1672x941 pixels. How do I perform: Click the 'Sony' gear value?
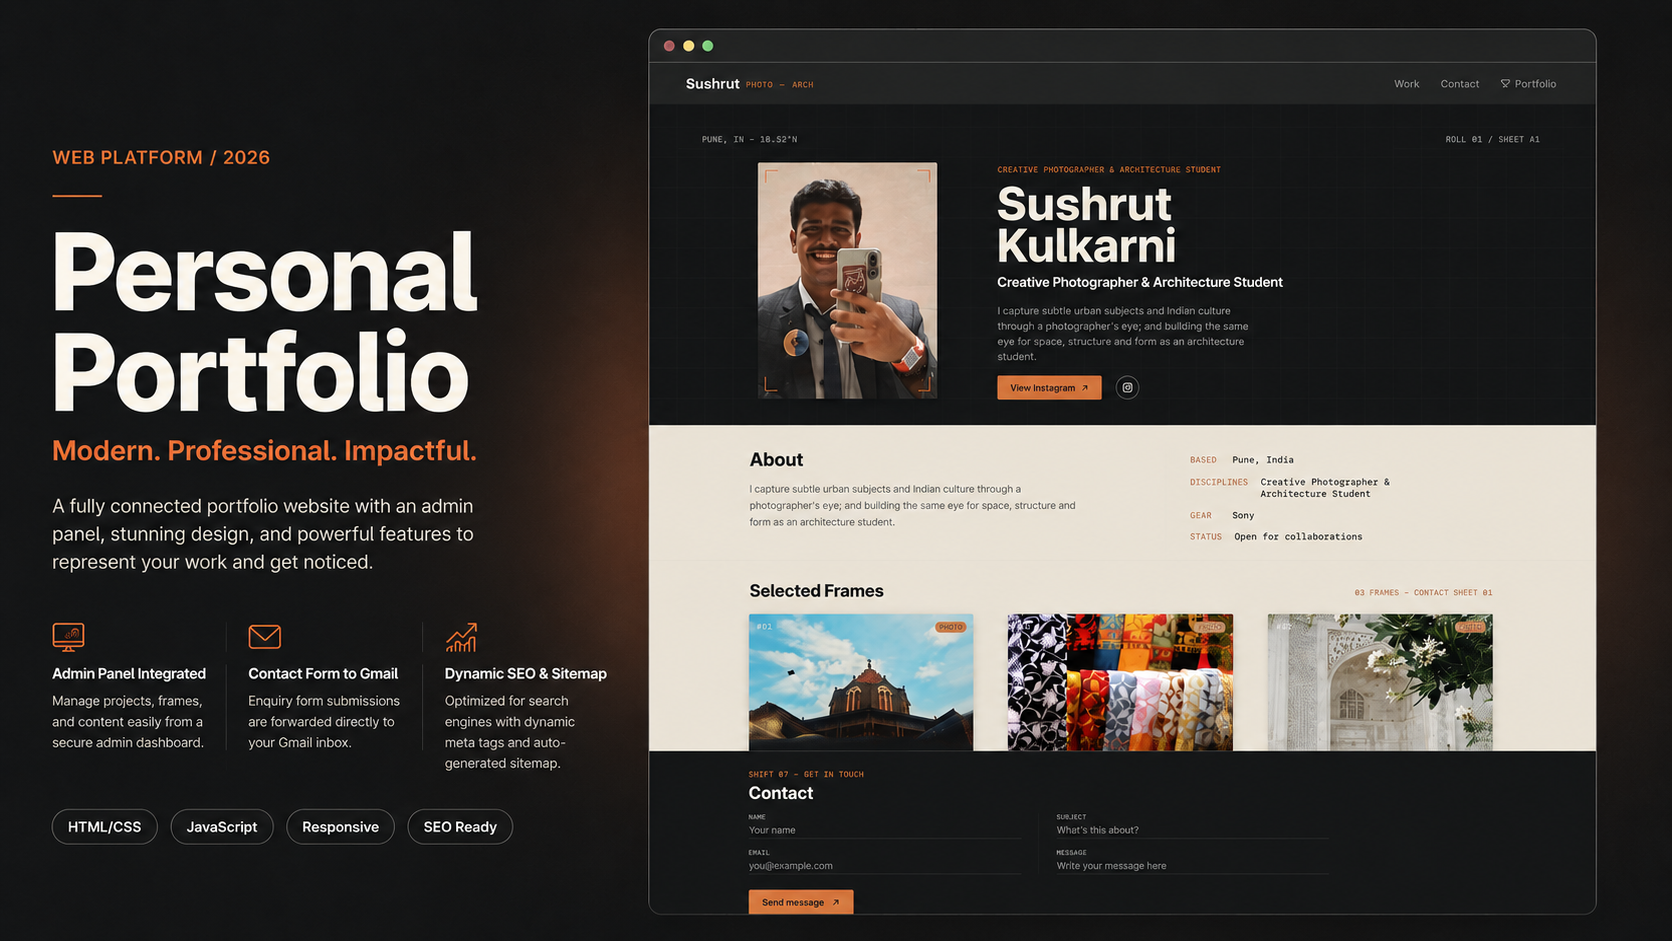[1243, 516]
